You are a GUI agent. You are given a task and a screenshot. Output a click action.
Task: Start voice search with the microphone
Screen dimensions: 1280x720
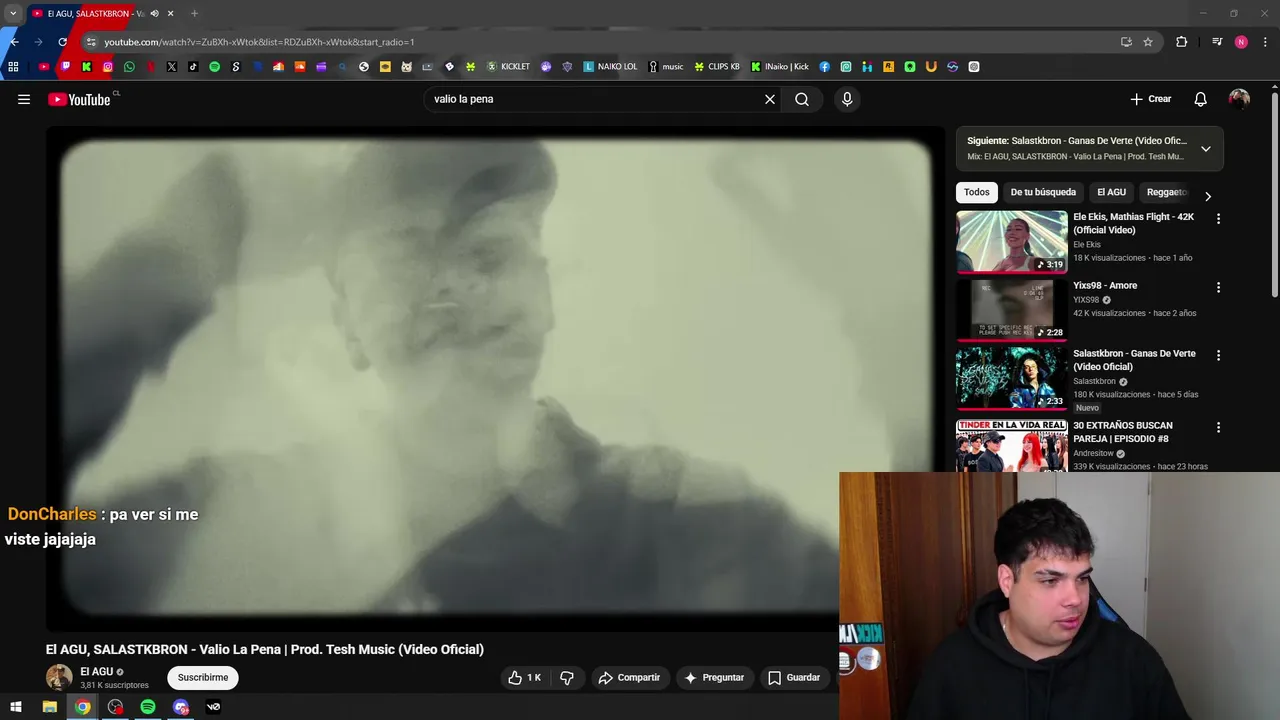point(847,99)
